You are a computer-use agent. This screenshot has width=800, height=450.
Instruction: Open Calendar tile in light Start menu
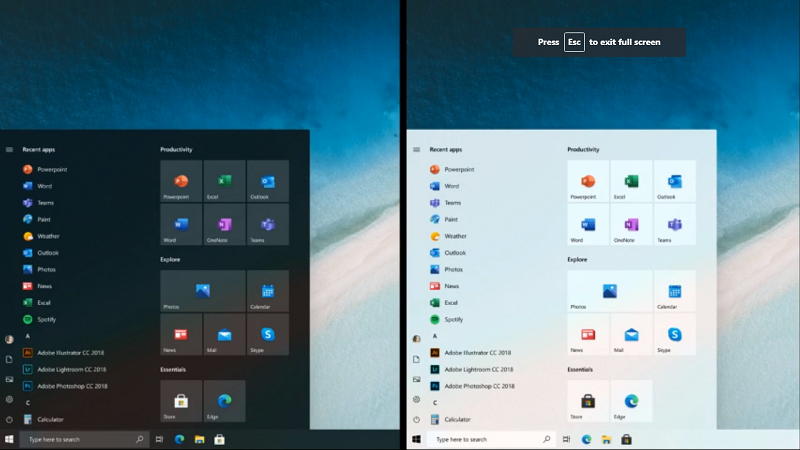(674, 291)
